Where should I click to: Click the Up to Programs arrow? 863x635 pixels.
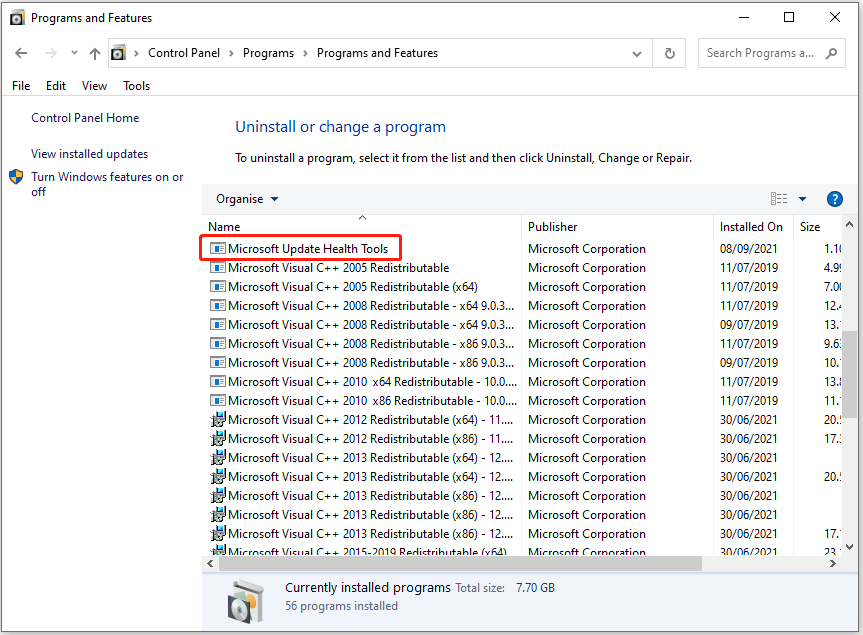95,53
